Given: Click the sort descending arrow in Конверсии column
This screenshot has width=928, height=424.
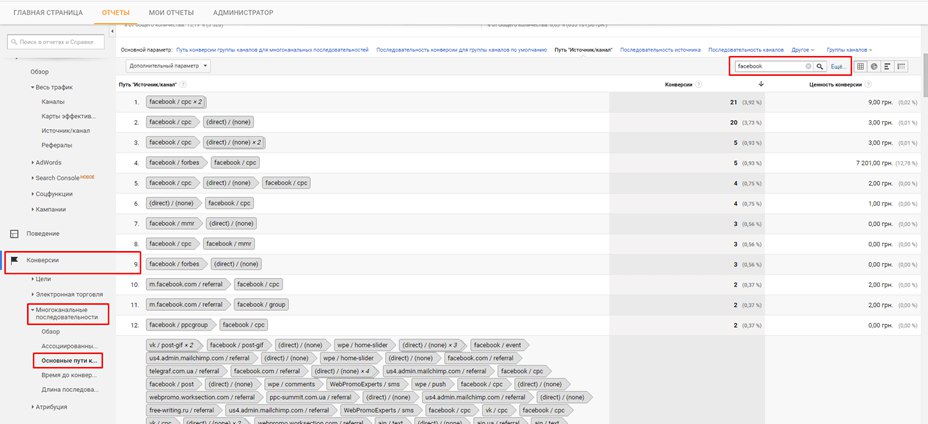Looking at the screenshot, I should [761, 84].
